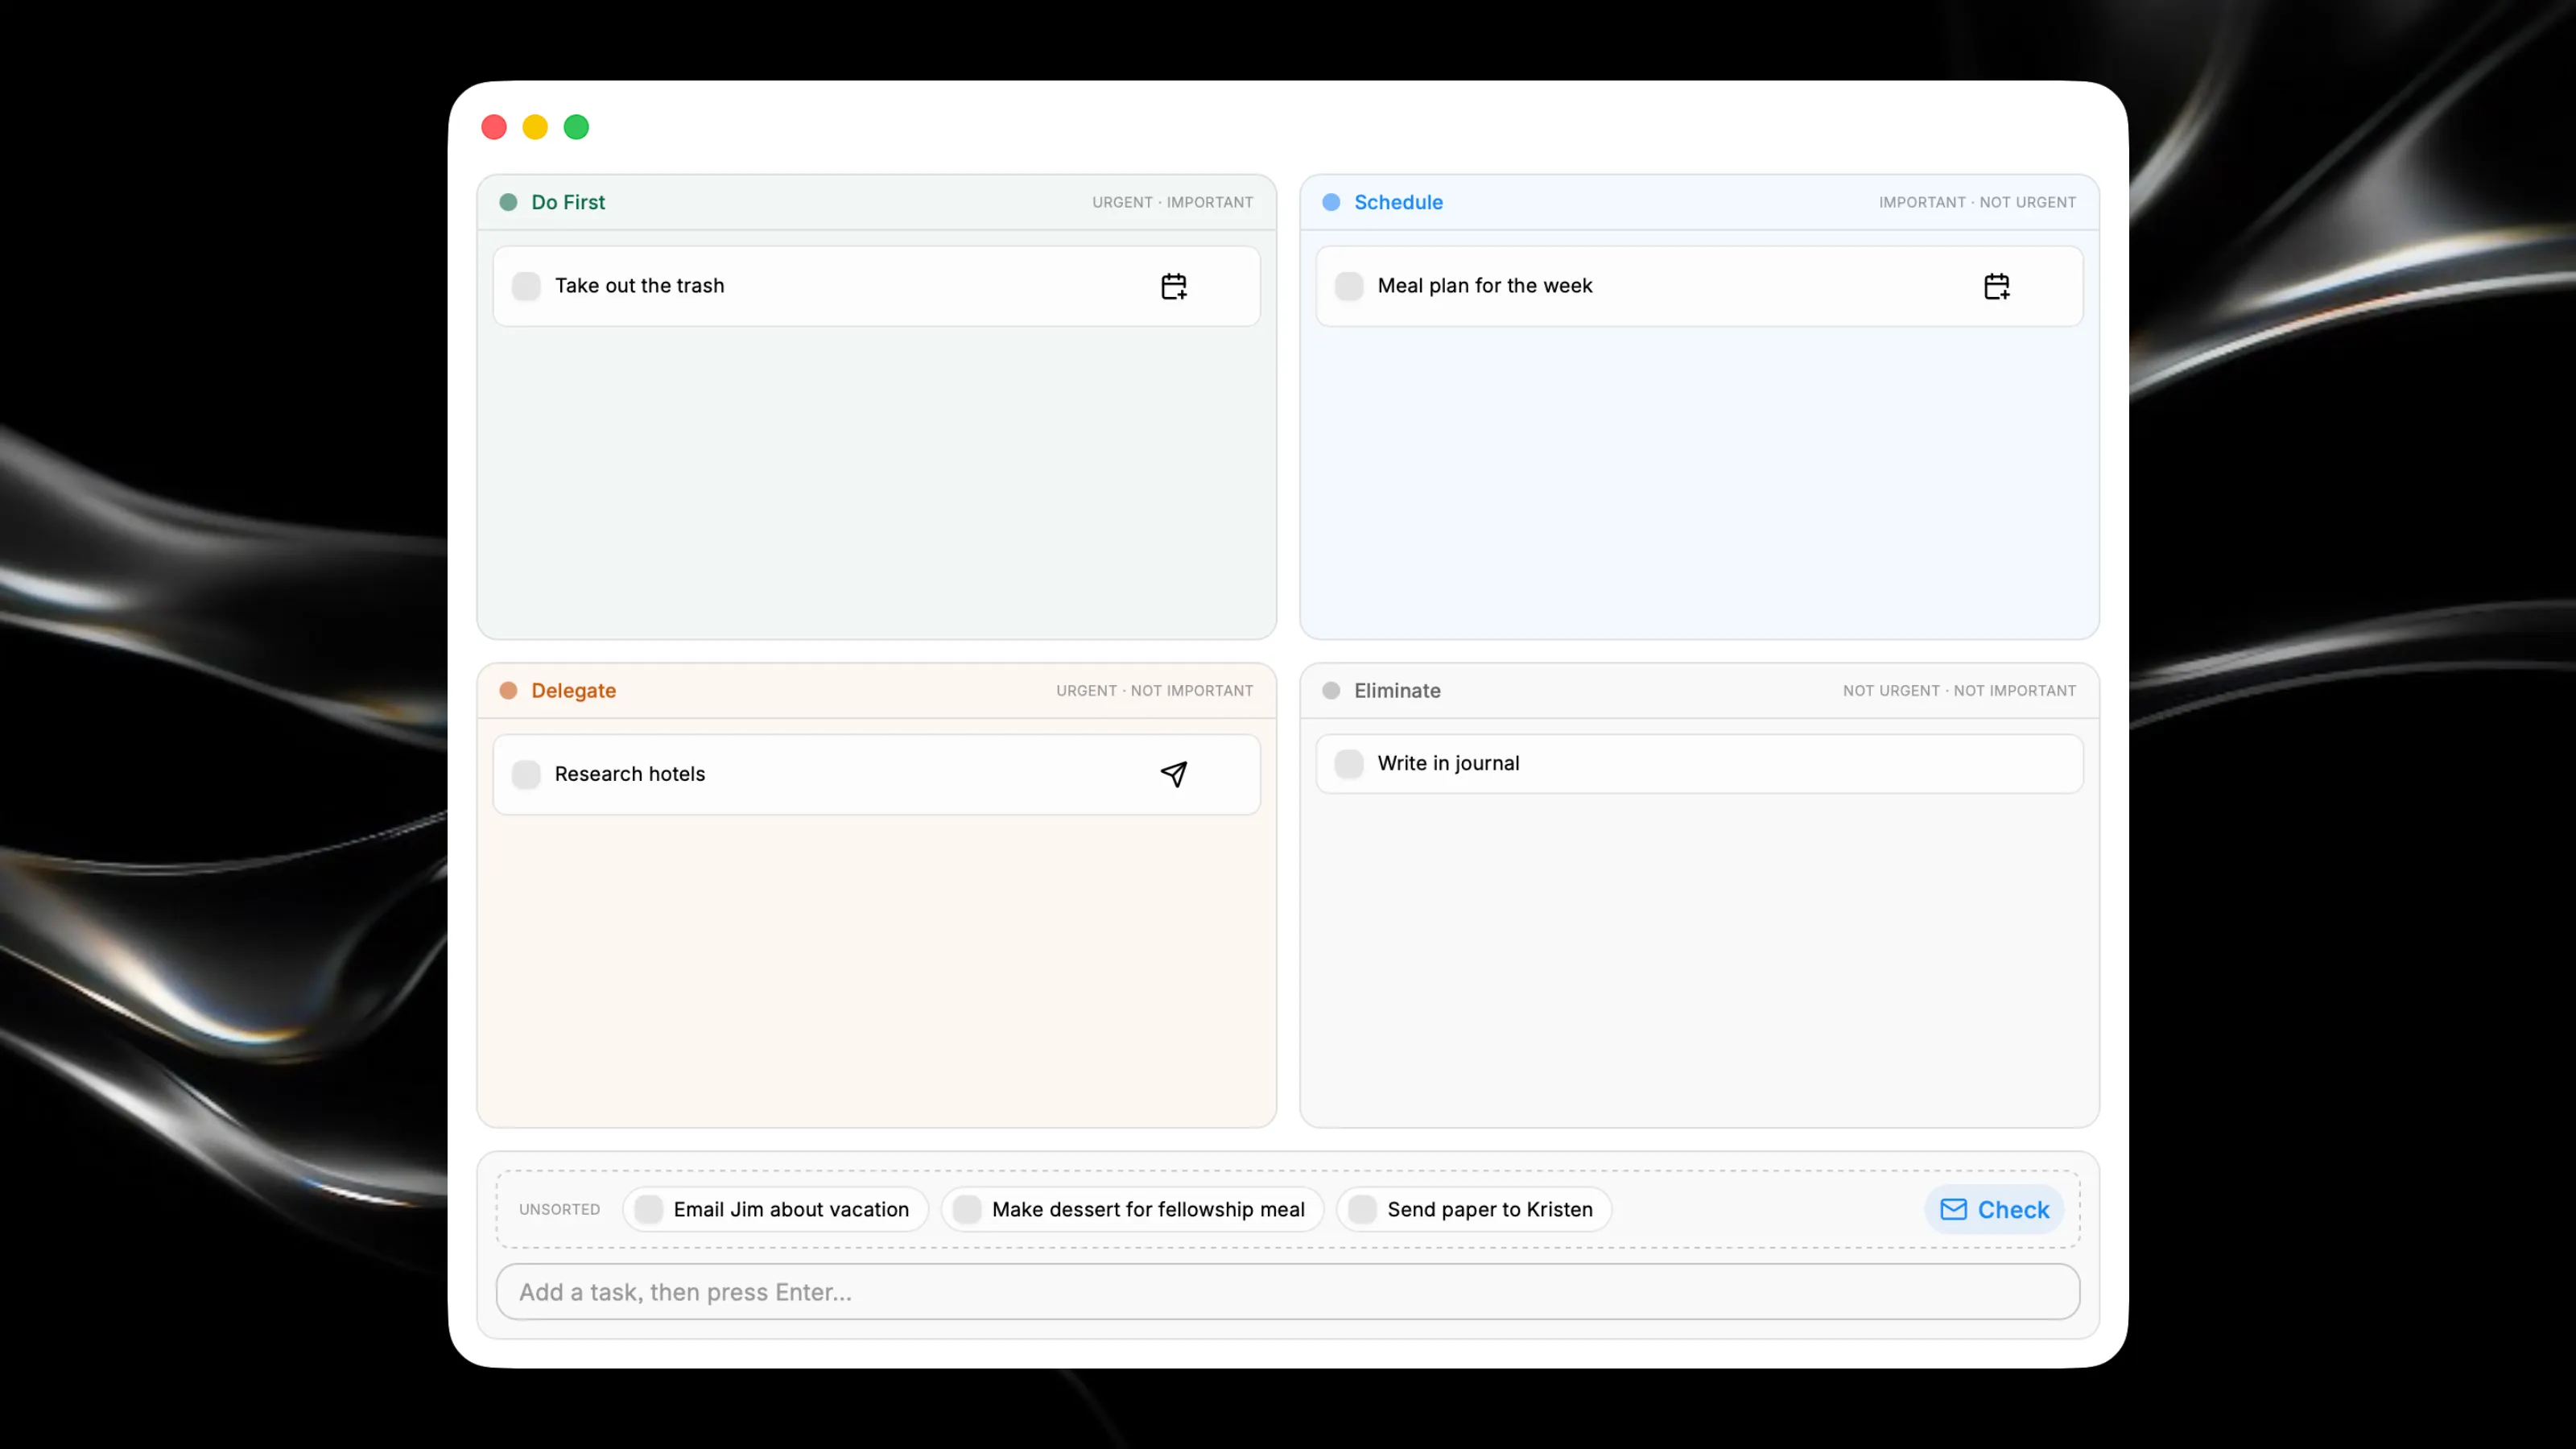This screenshot has height=1449, width=2576.
Task: Close the window with red button
Action: tap(494, 127)
